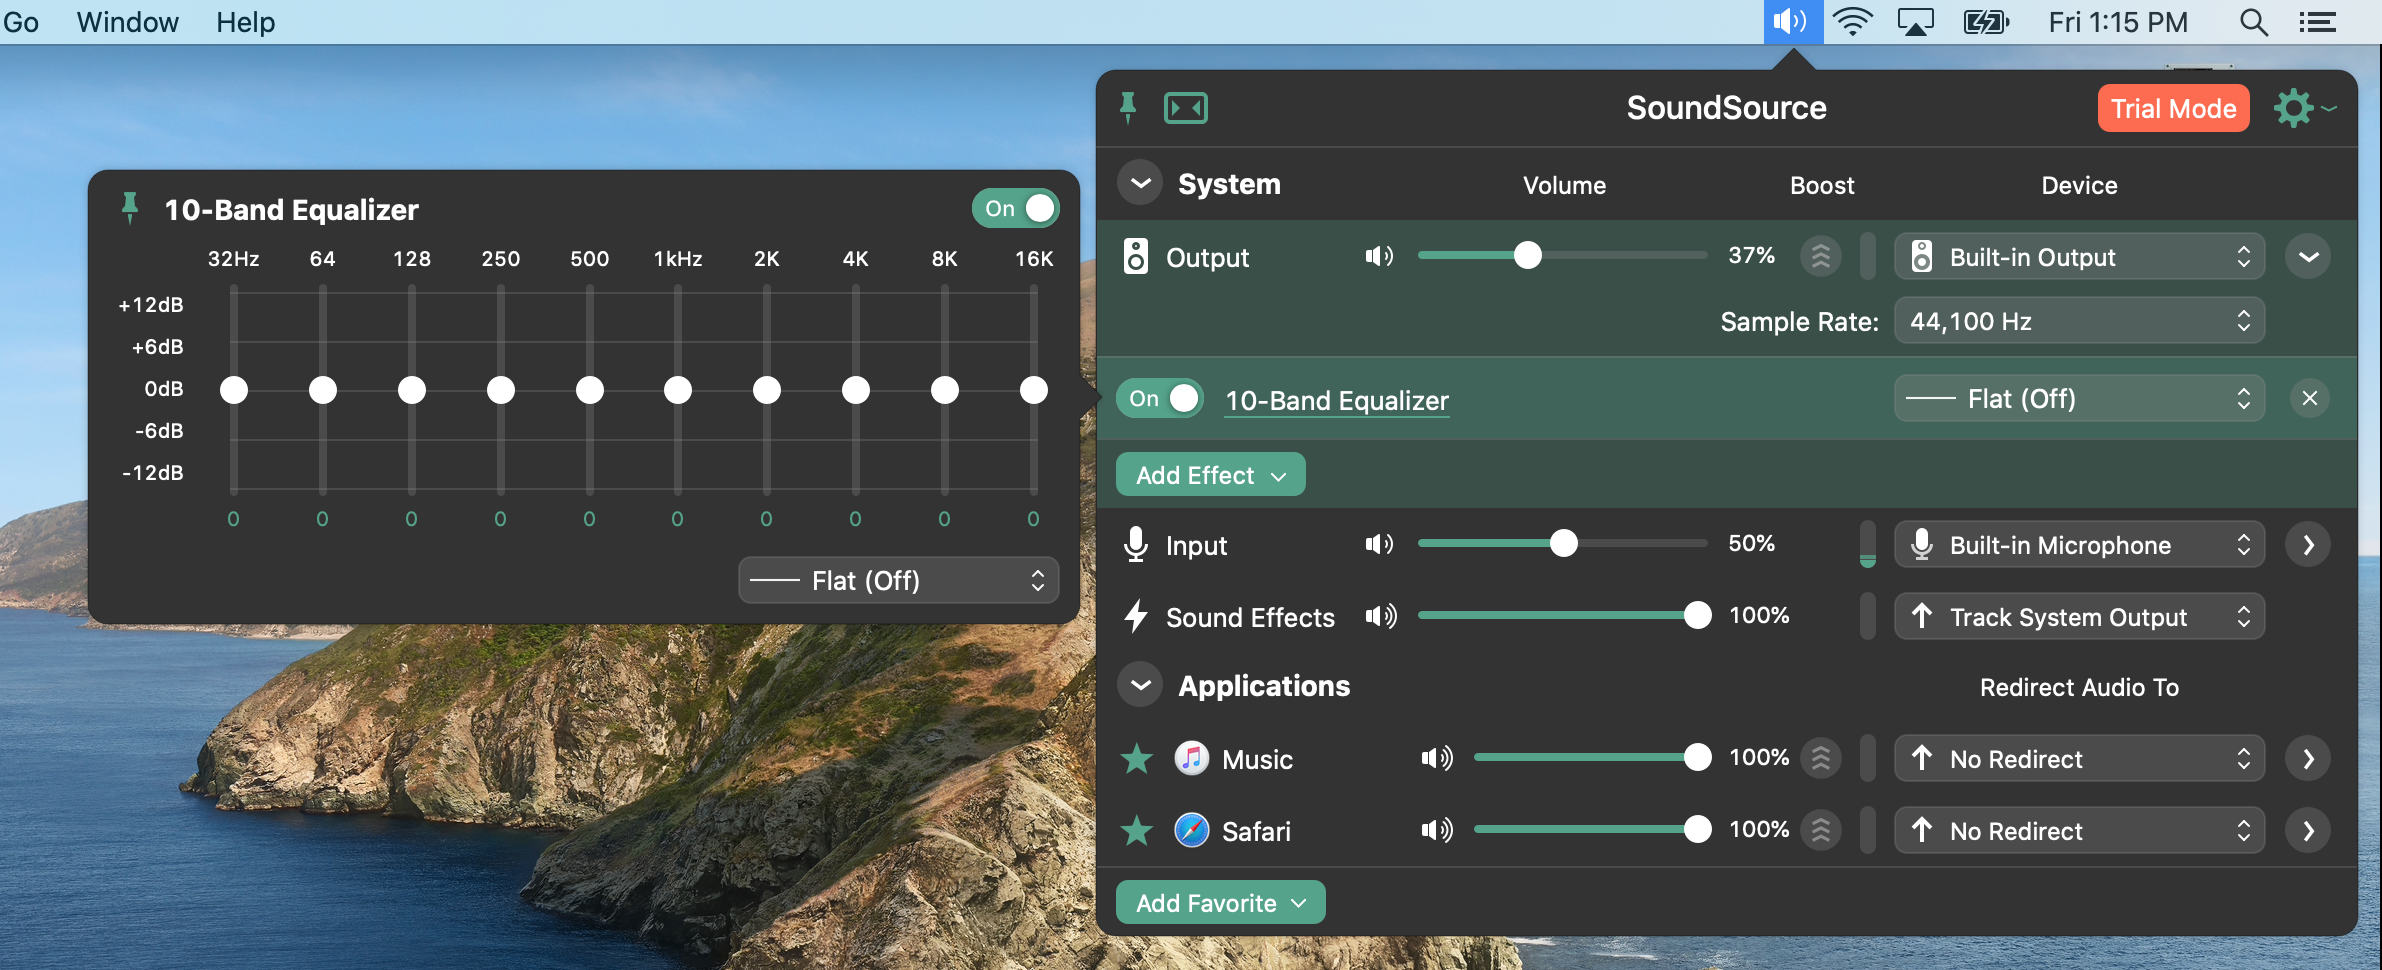Open the gear settings menu in SoundSource

click(x=2303, y=108)
